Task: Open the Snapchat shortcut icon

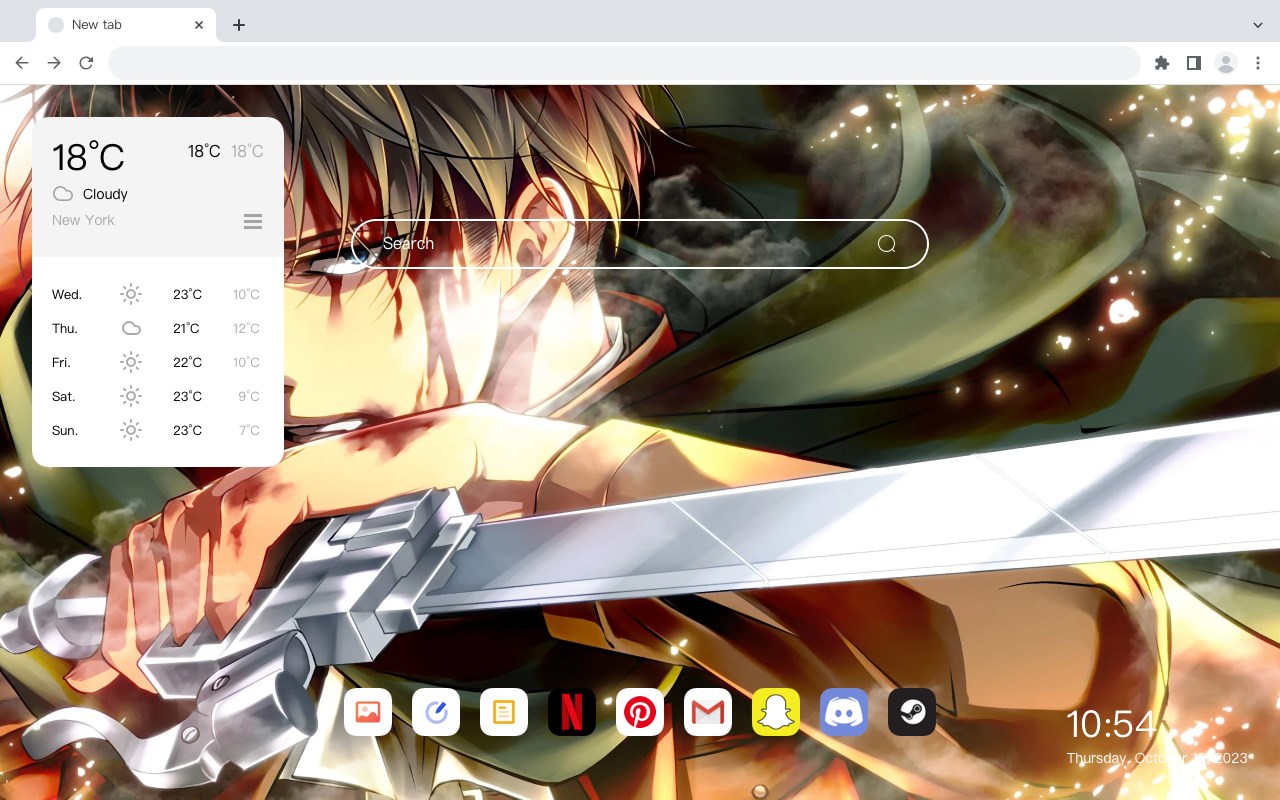Action: [776, 712]
